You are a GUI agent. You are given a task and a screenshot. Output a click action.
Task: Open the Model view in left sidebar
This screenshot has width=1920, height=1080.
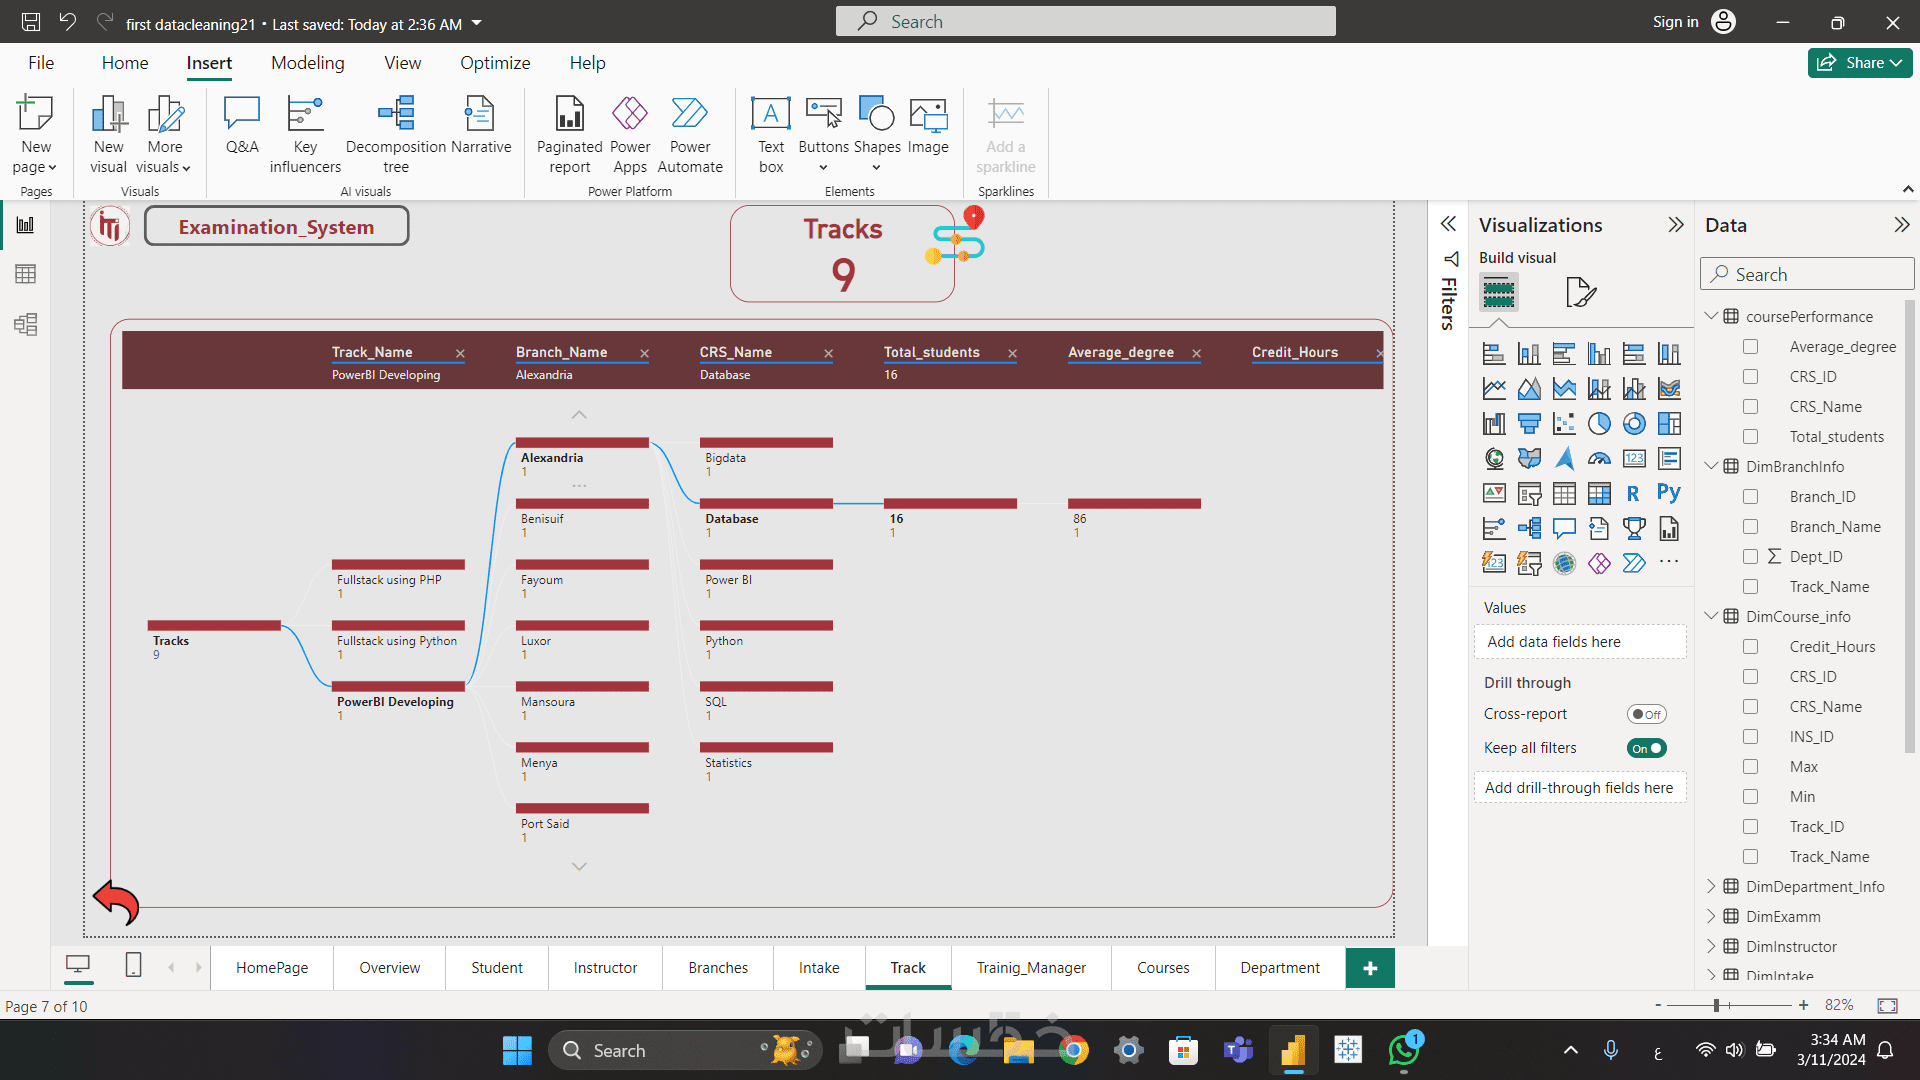26,324
